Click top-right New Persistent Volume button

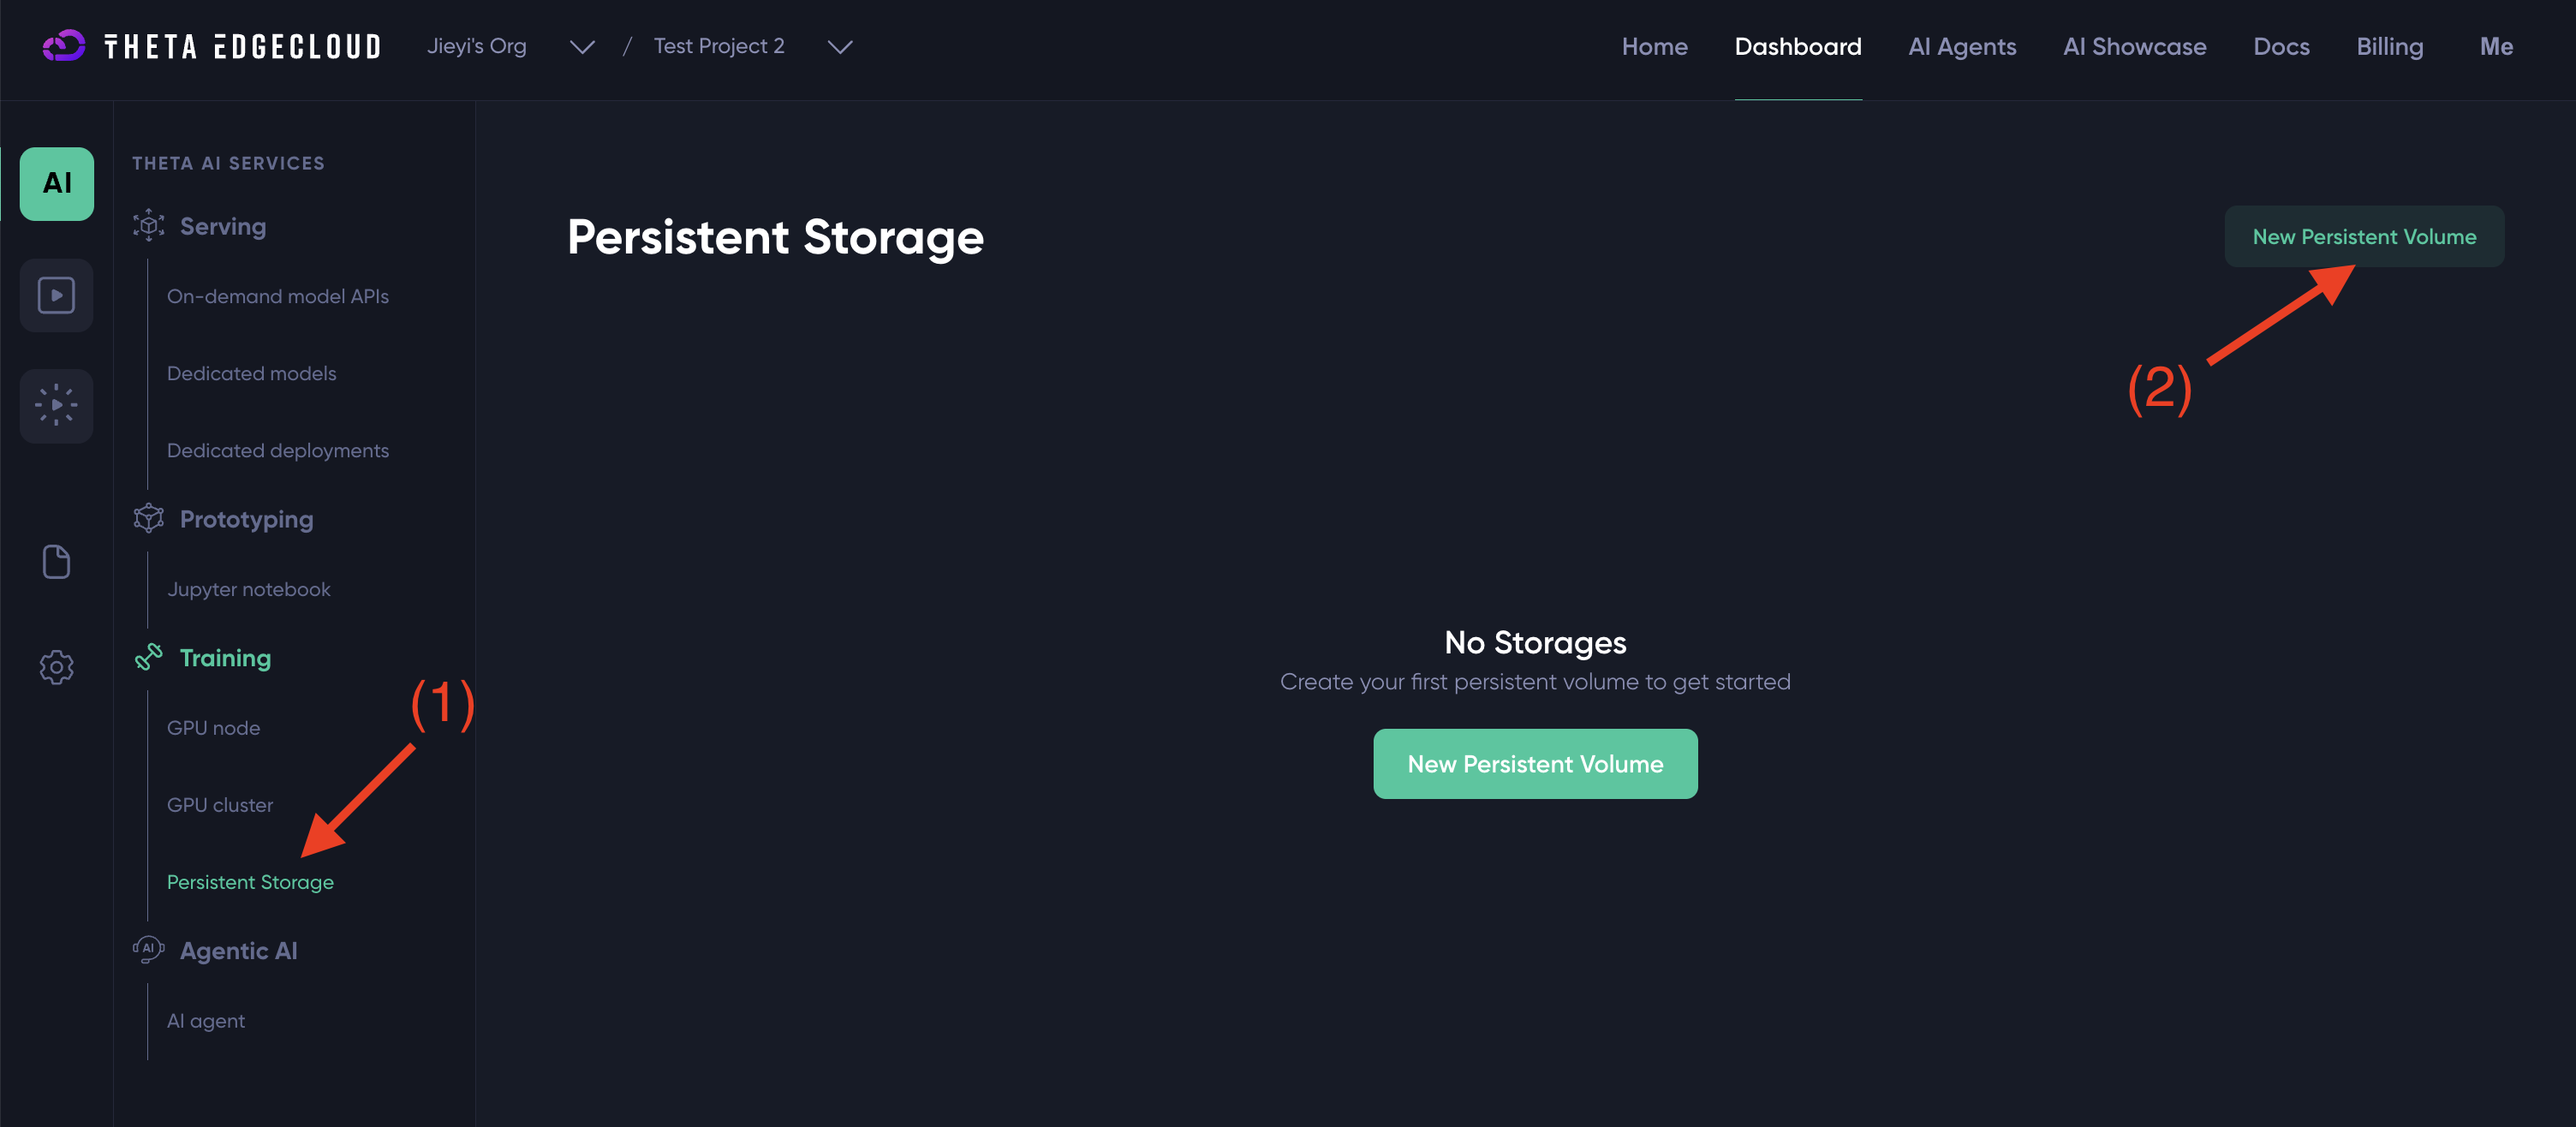[2363, 237]
